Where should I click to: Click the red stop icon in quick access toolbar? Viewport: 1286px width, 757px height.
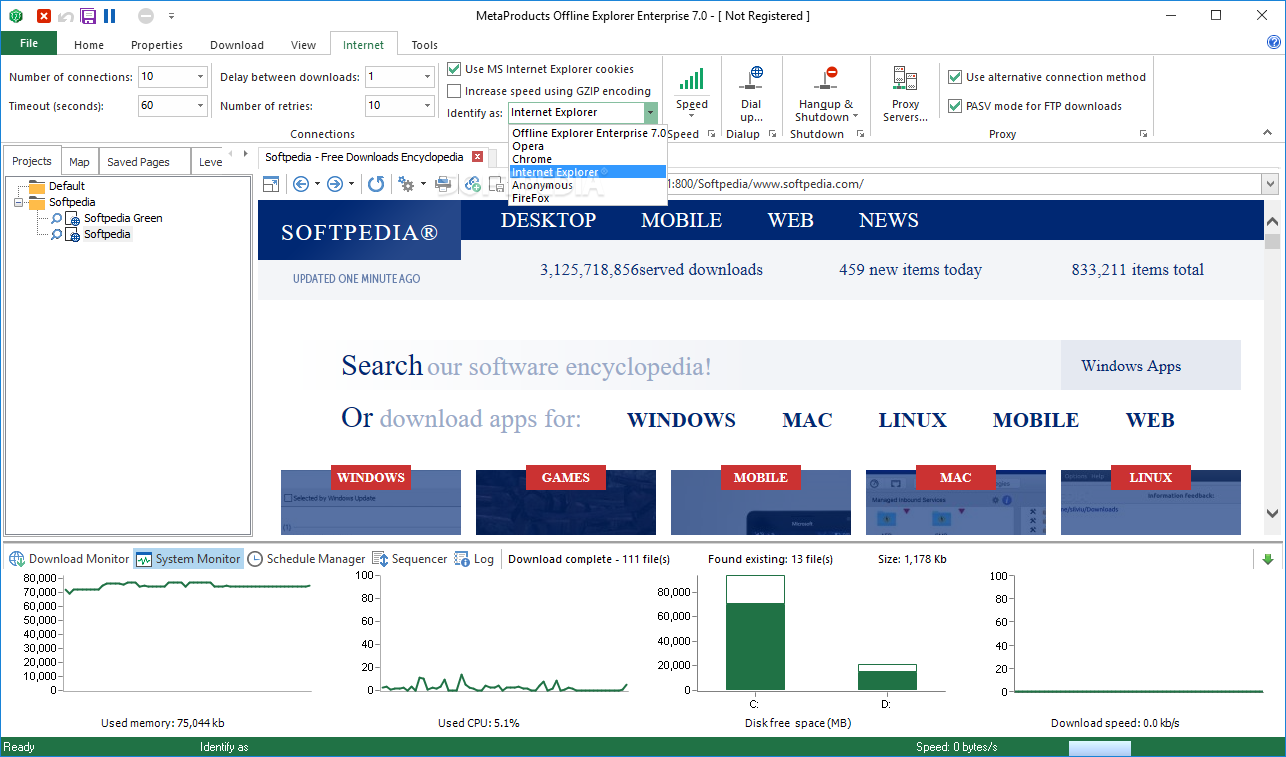click(43, 16)
